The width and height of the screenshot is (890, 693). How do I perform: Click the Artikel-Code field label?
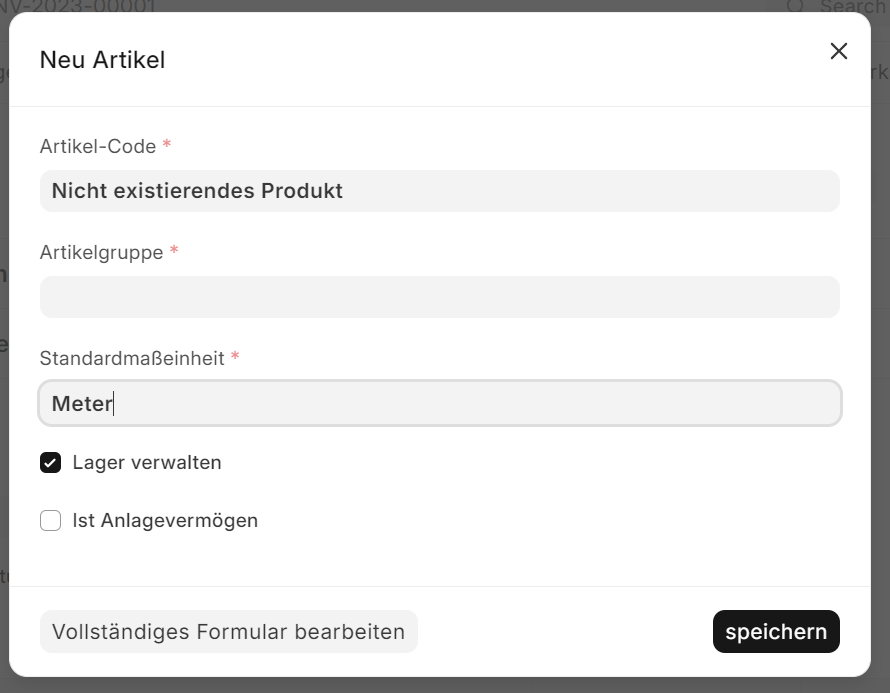click(x=98, y=147)
